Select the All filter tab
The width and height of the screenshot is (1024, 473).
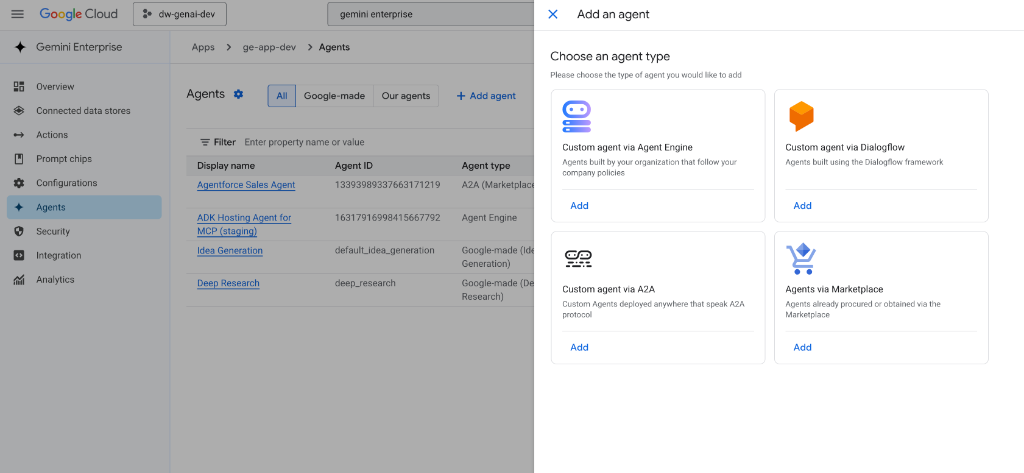click(x=281, y=95)
